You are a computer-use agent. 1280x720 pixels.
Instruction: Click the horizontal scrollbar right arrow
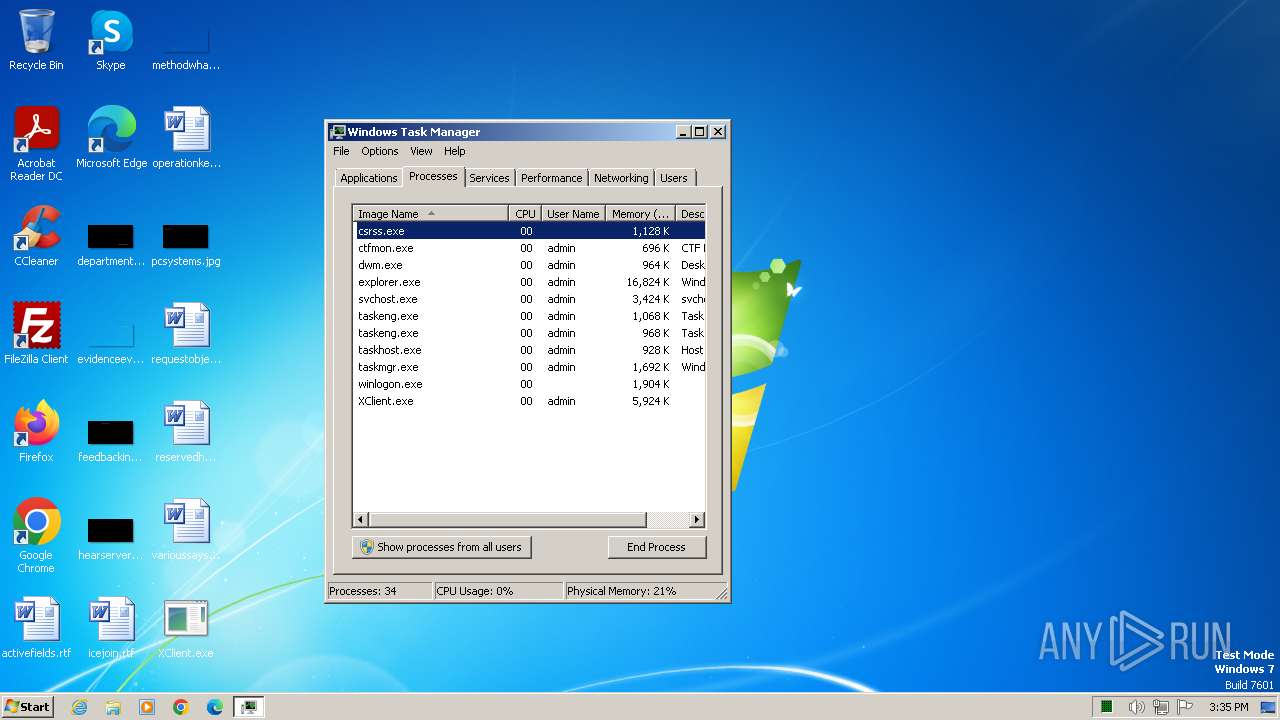pos(697,520)
